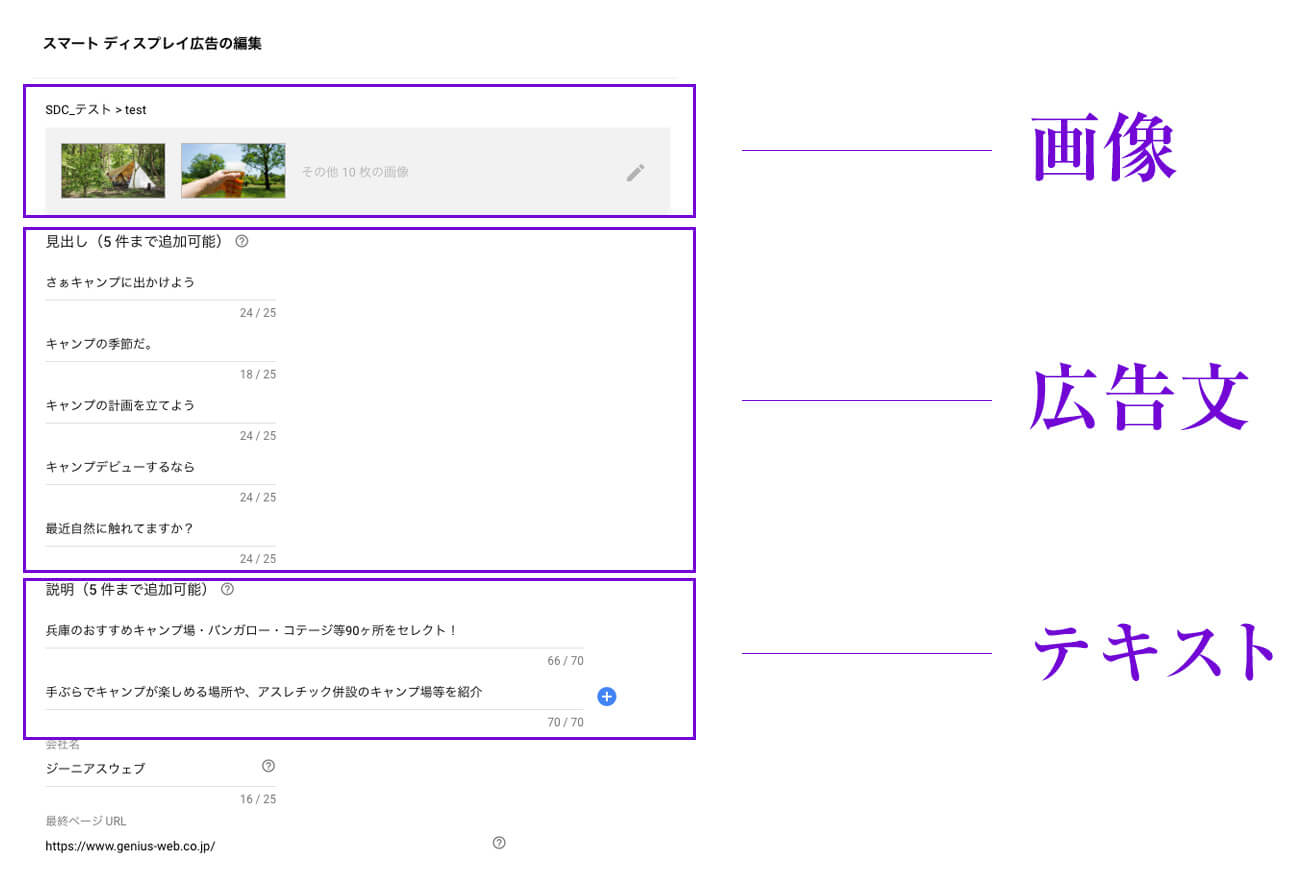Click the 見出し（5 件まで追加可能） label

[x=137, y=241]
